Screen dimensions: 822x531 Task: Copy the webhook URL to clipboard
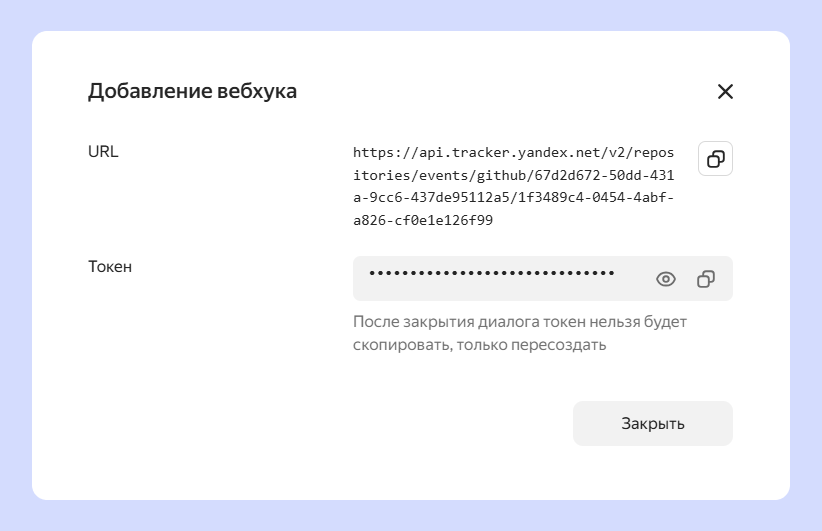[715, 159]
